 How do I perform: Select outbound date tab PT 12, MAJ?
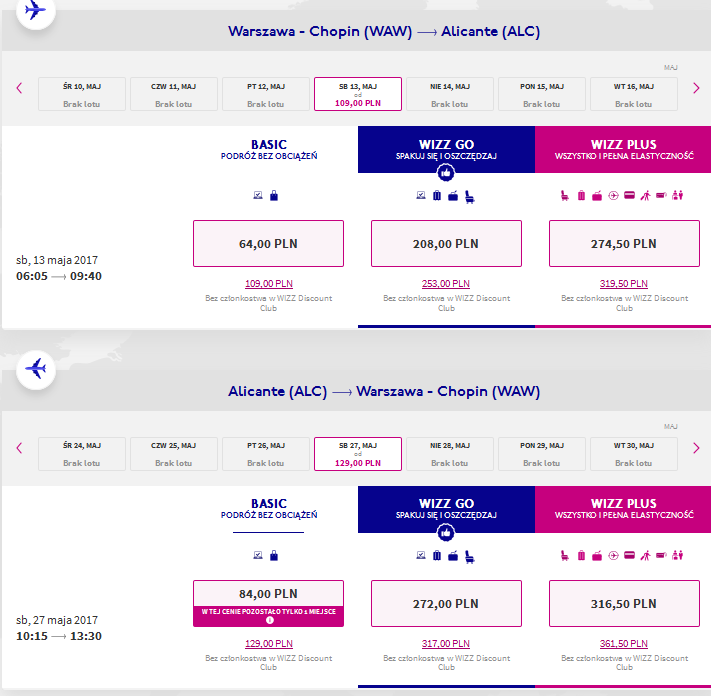(266, 94)
